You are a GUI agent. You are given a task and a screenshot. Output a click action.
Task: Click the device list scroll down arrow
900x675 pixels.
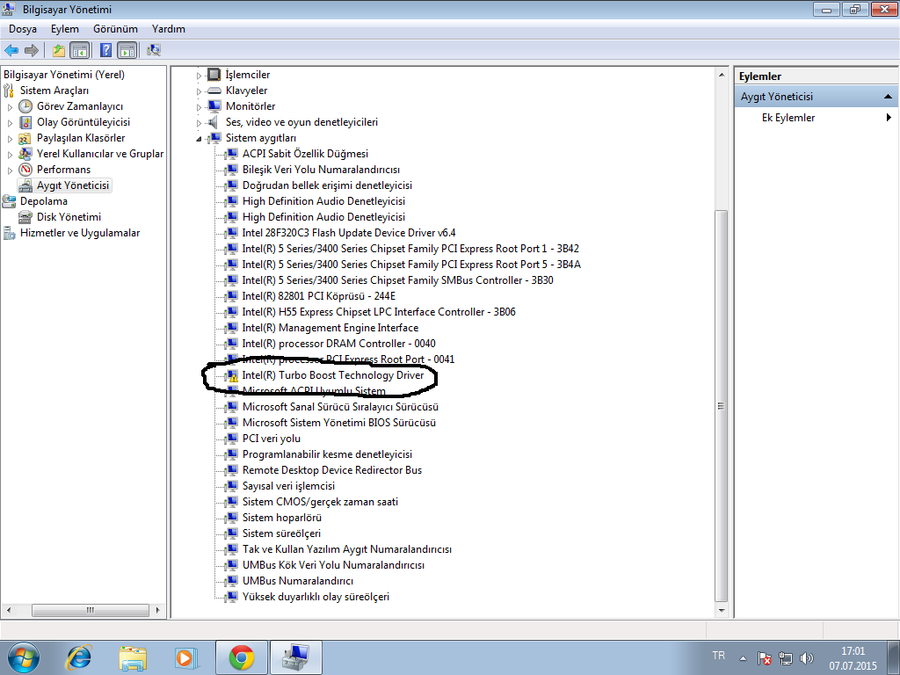point(721,611)
